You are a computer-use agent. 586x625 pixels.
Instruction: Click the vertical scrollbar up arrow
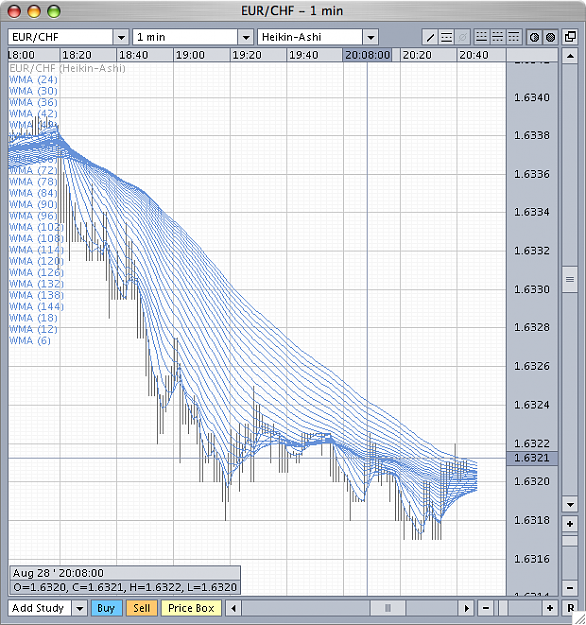(x=570, y=56)
